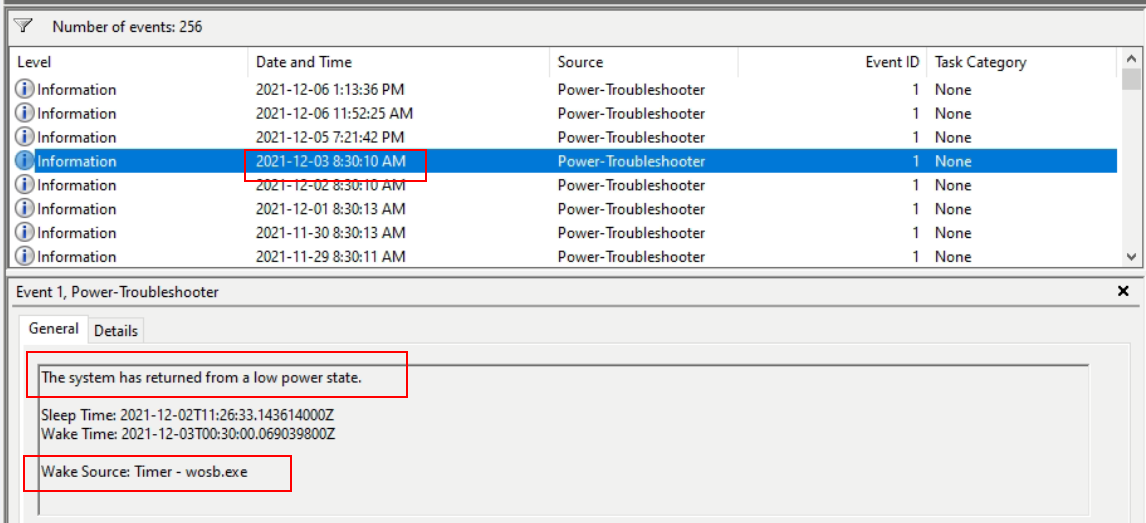The image size is (1146, 523).
Task: Sort by Date and Time column
Action: tap(304, 62)
